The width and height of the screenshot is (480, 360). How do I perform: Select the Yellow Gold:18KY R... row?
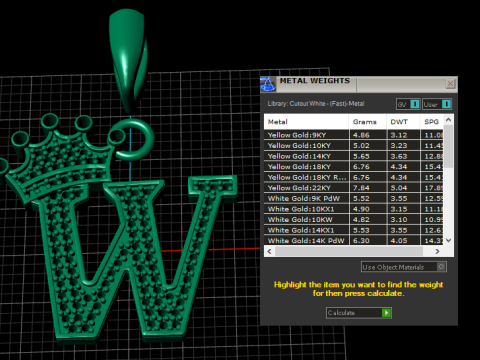coord(354,177)
